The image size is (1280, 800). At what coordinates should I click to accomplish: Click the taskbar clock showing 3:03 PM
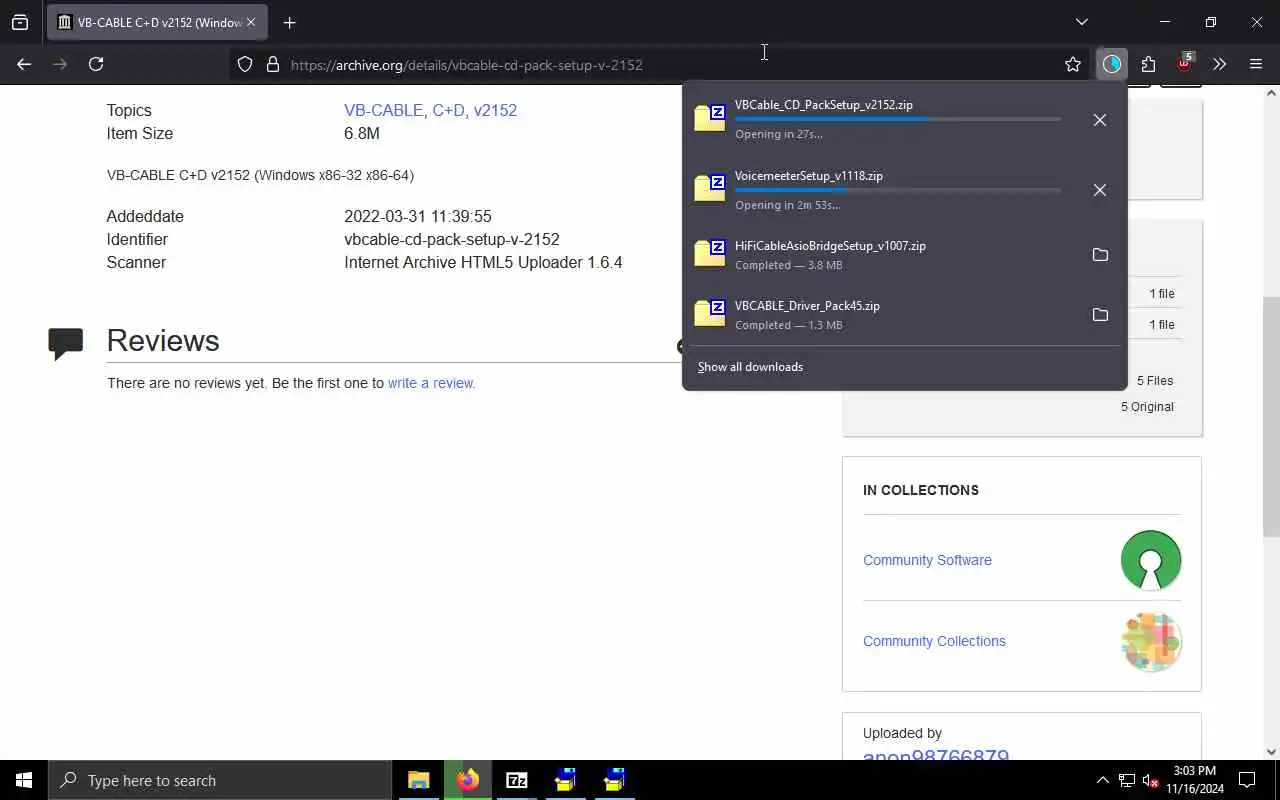(1193, 780)
